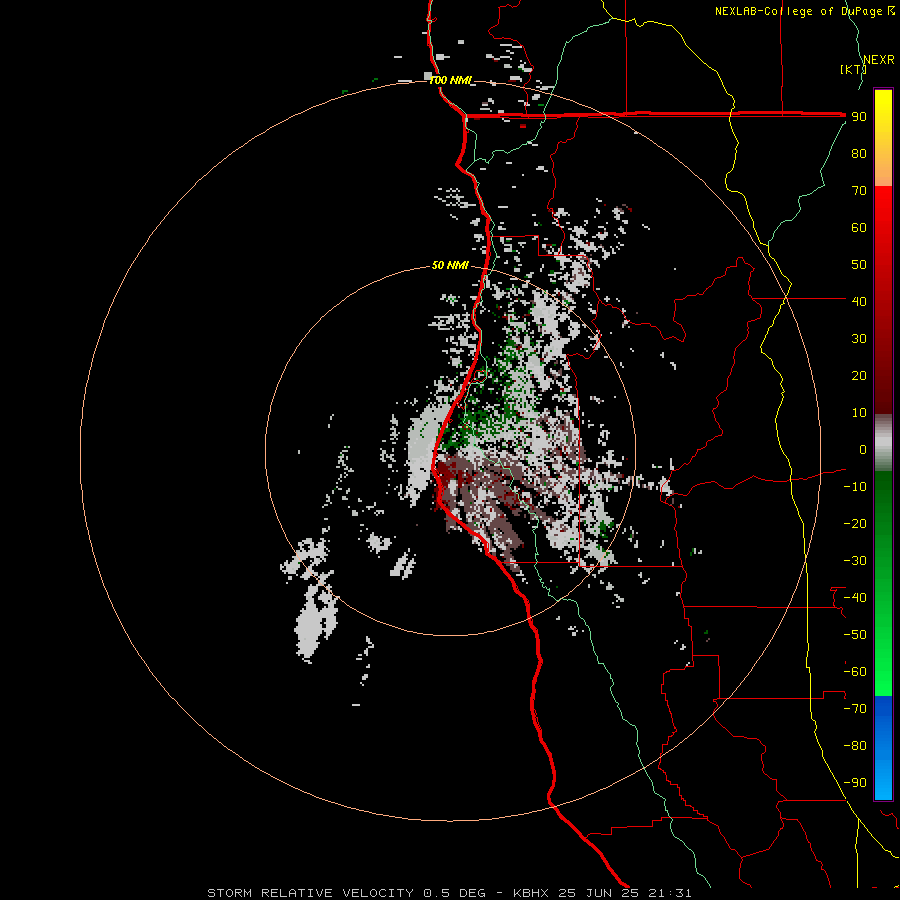Click the 25 JUN 25 date text
Viewport: 900px width, 900px height.
599,893
